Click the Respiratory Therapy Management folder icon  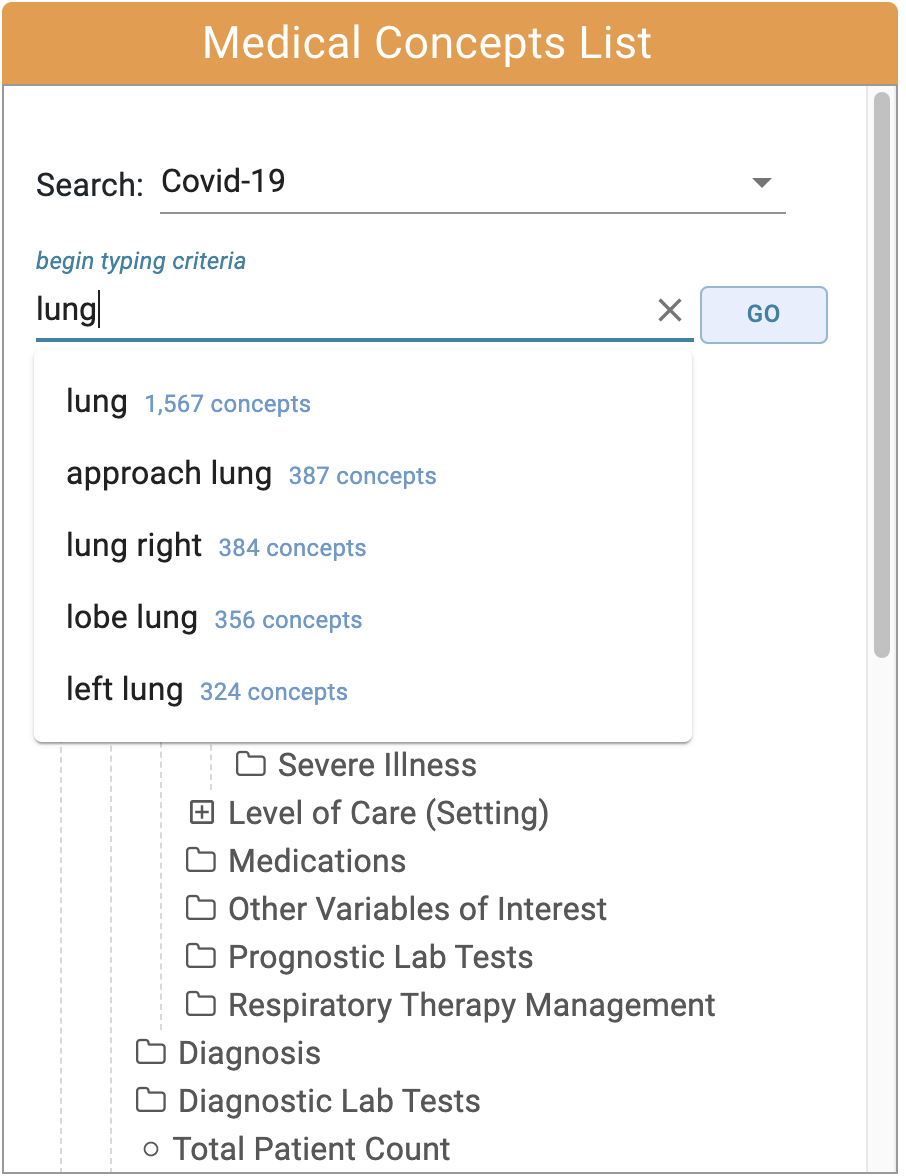click(x=201, y=1004)
